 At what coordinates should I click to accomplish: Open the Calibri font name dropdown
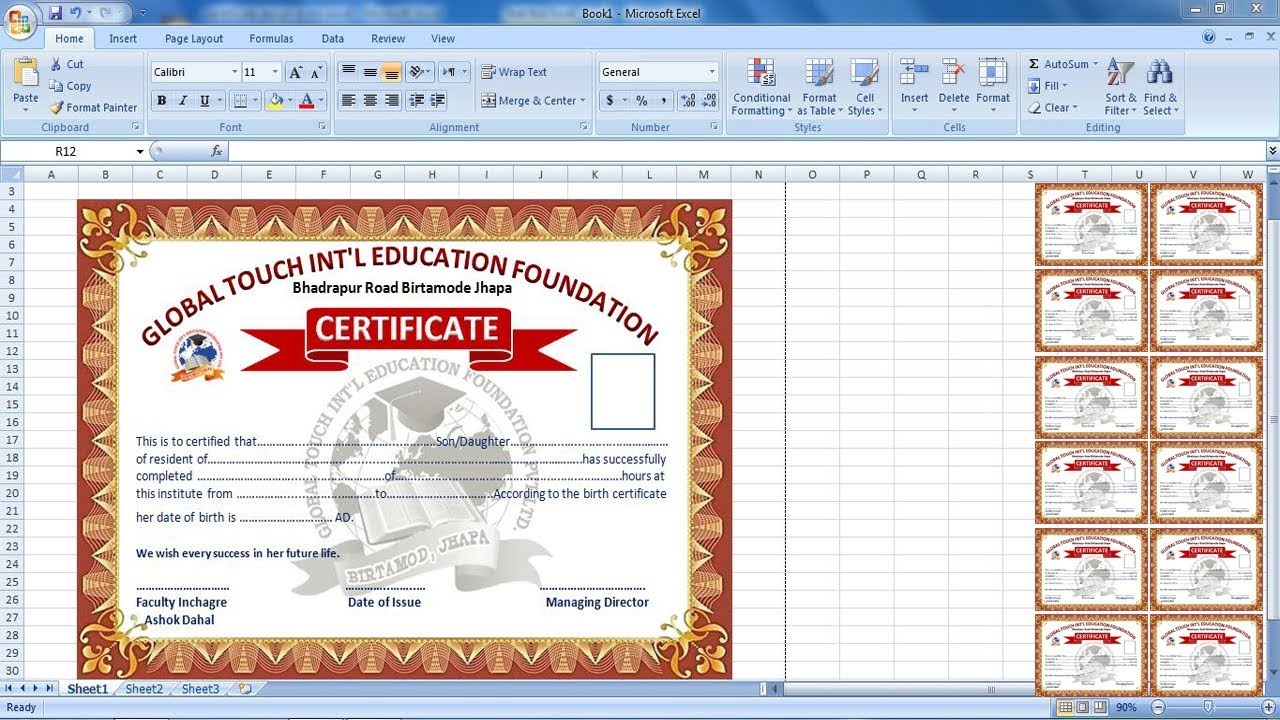pyautogui.click(x=235, y=72)
